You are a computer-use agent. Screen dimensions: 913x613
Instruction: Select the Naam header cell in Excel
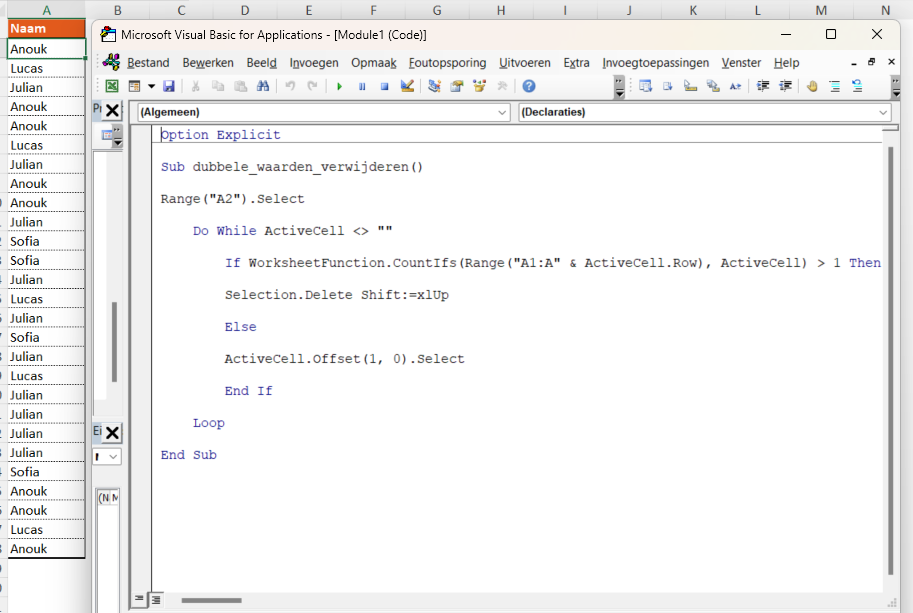(46, 29)
